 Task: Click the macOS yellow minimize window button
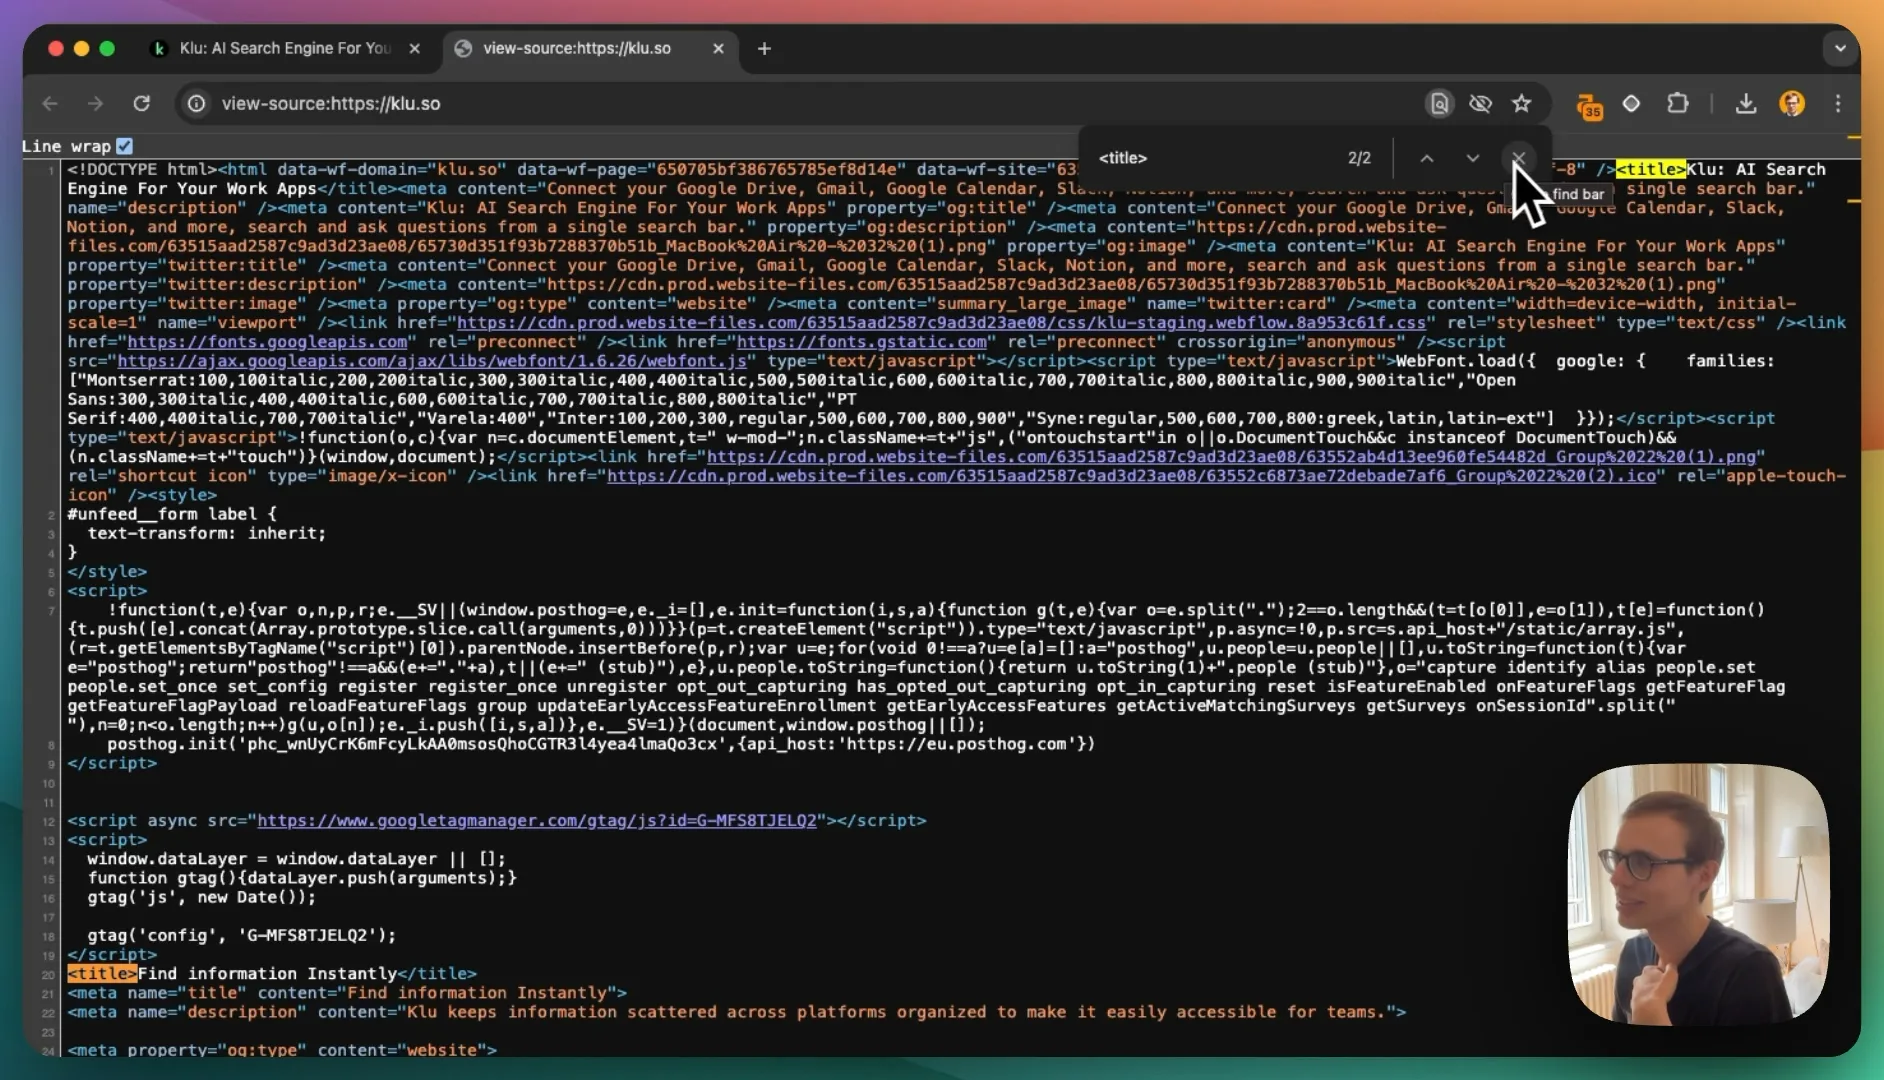pos(81,48)
